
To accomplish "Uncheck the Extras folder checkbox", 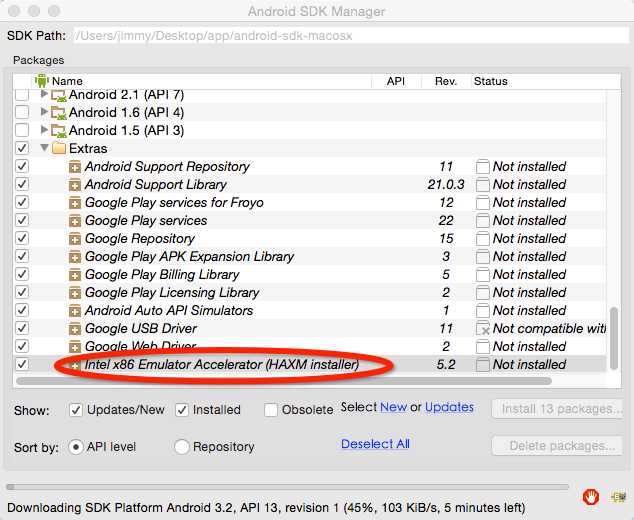I will (22, 148).
